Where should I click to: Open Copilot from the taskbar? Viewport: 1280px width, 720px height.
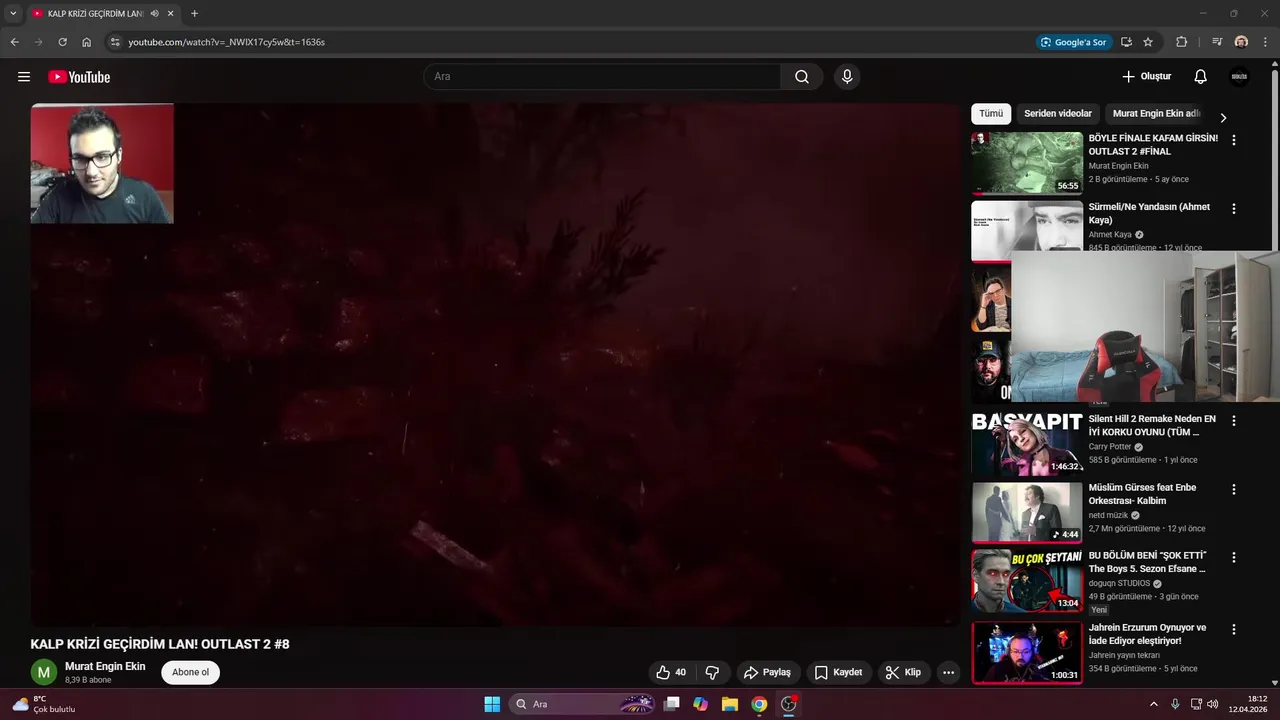point(701,704)
